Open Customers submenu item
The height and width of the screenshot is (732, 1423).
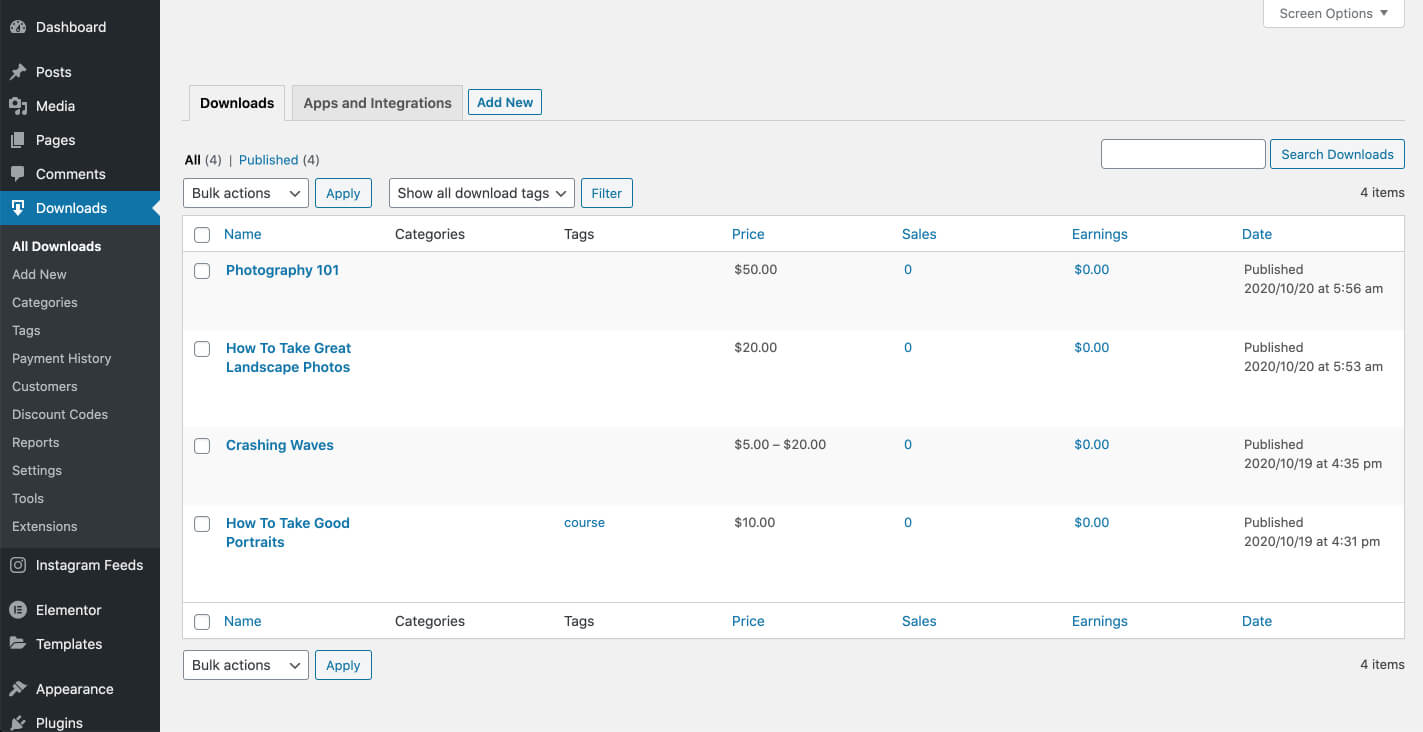pos(44,386)
